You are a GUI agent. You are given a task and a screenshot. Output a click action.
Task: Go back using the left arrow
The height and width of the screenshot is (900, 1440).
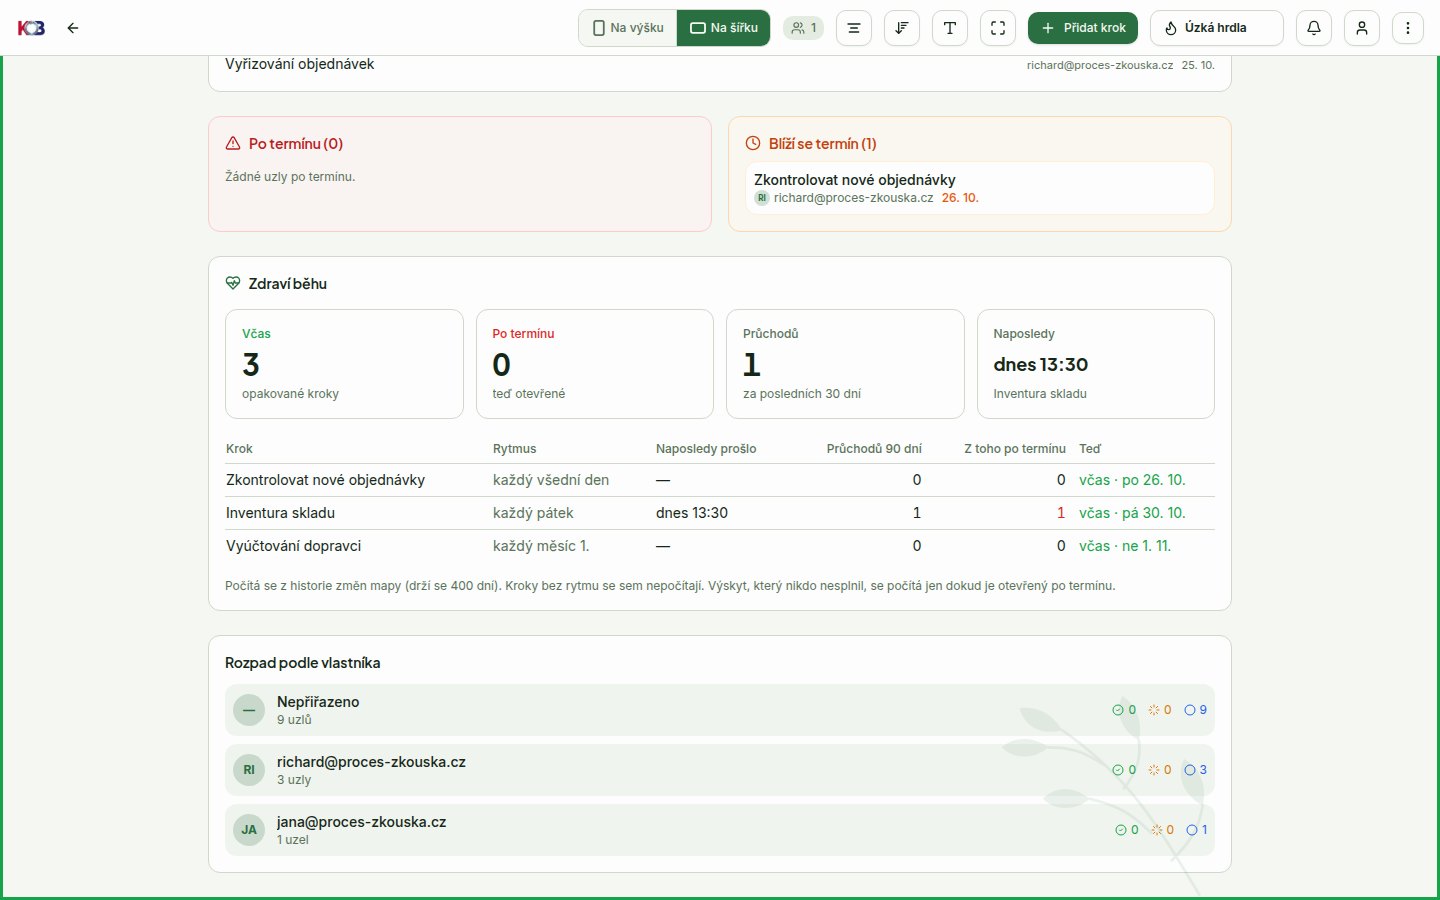tap(73, 28)
